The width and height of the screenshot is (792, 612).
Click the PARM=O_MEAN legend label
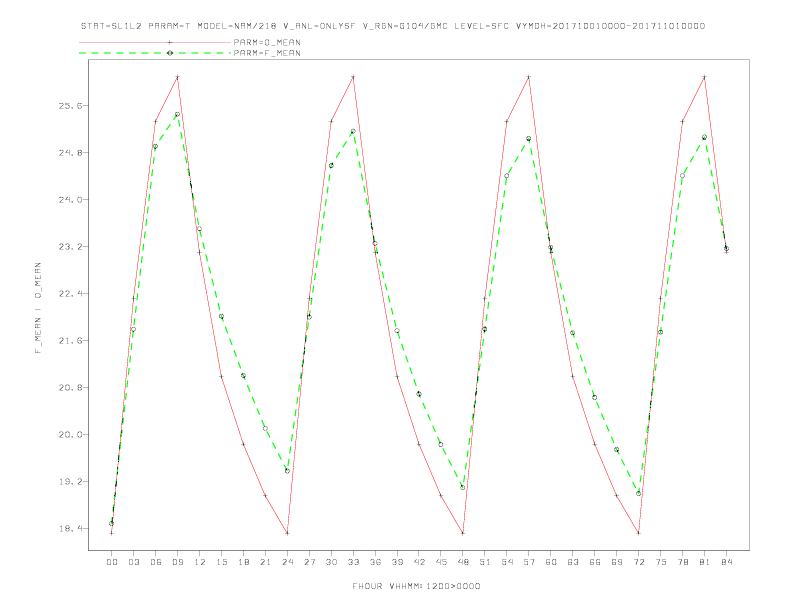pos(267,42)
